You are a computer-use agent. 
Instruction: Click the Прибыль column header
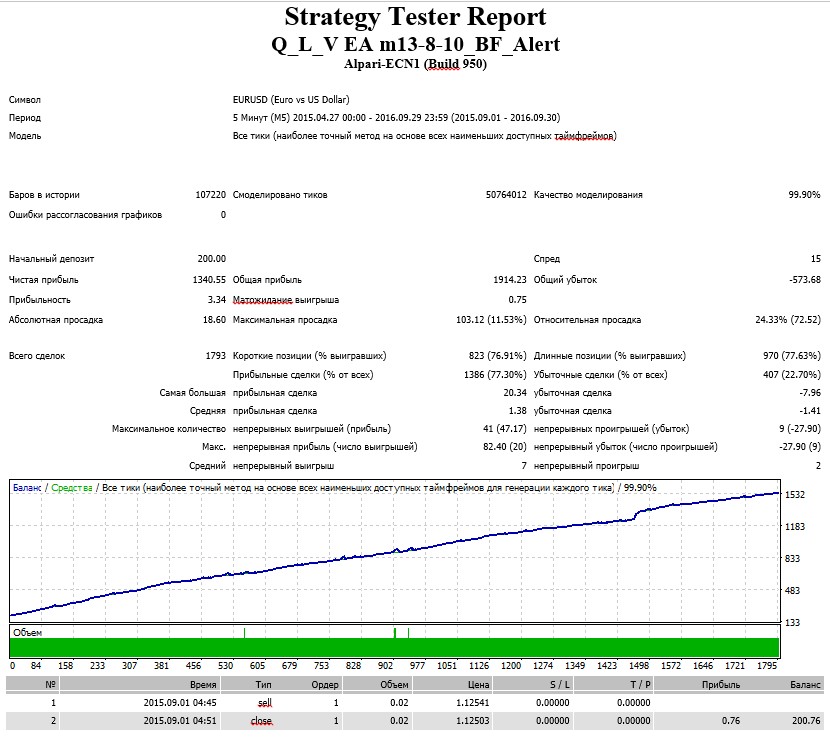721,685
